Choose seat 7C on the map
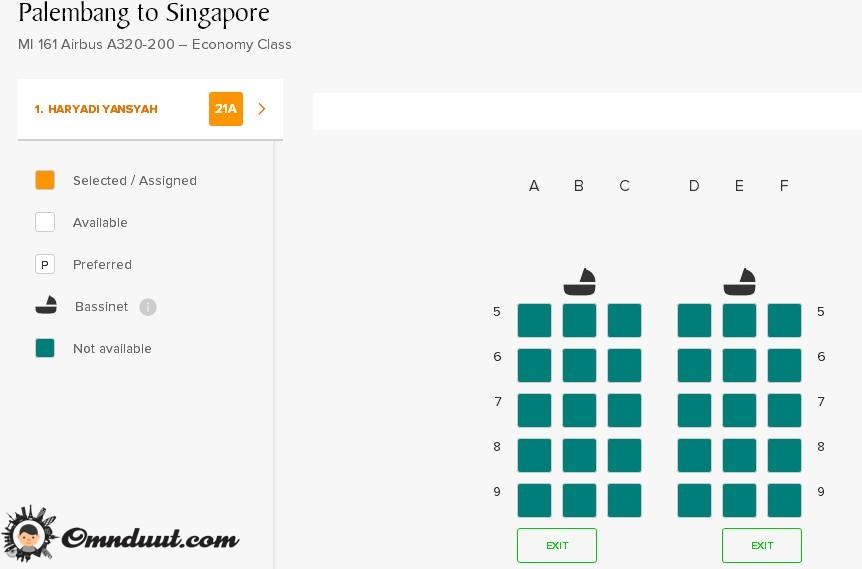862x569 pixels. click(x=624, y=411)
